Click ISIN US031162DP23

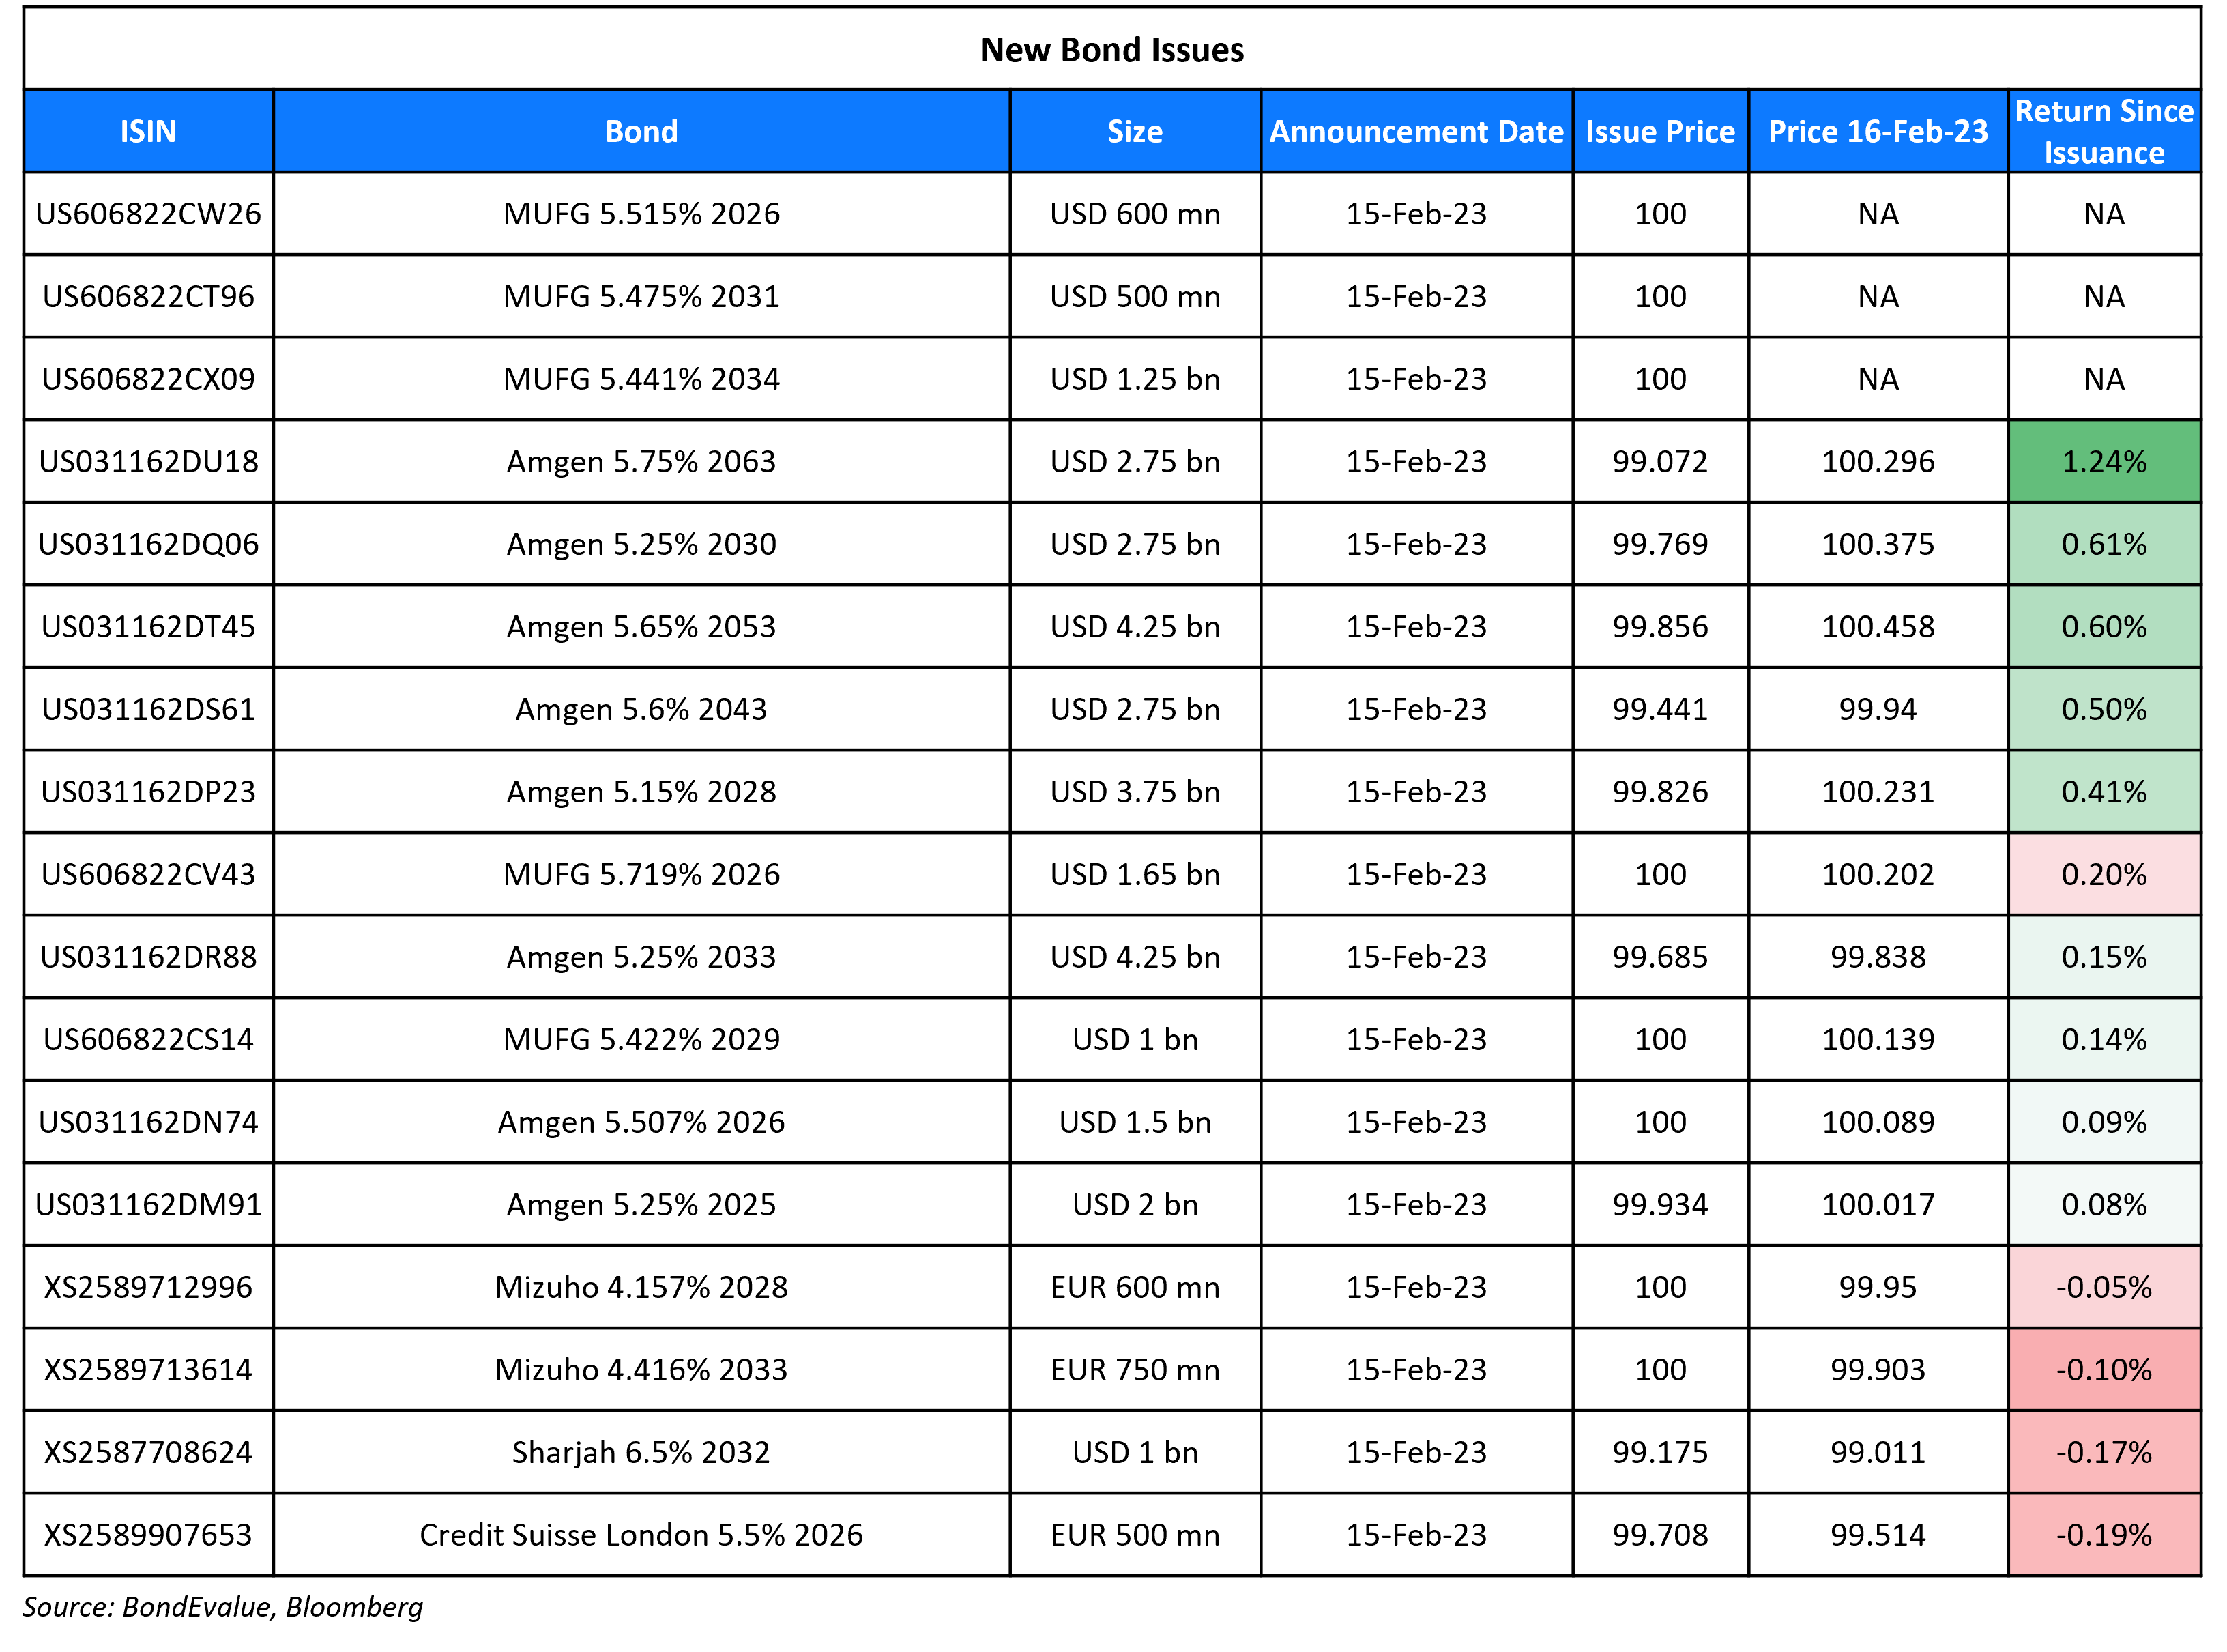pyautogui.click(x=148, y=791)
